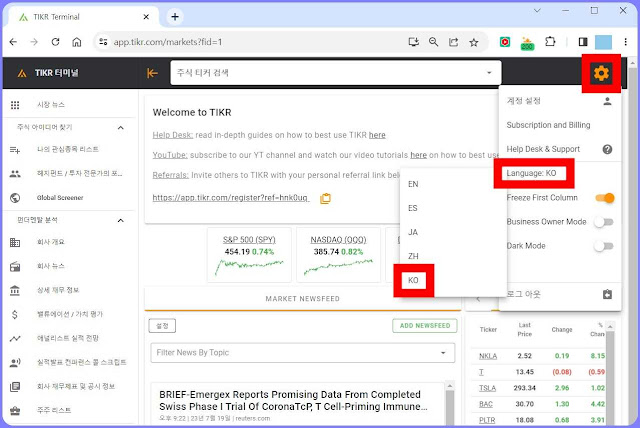Screen dimensions: 640x428
Task: Open the YouTube tutorials 'here' link
Action: (418, 155)
